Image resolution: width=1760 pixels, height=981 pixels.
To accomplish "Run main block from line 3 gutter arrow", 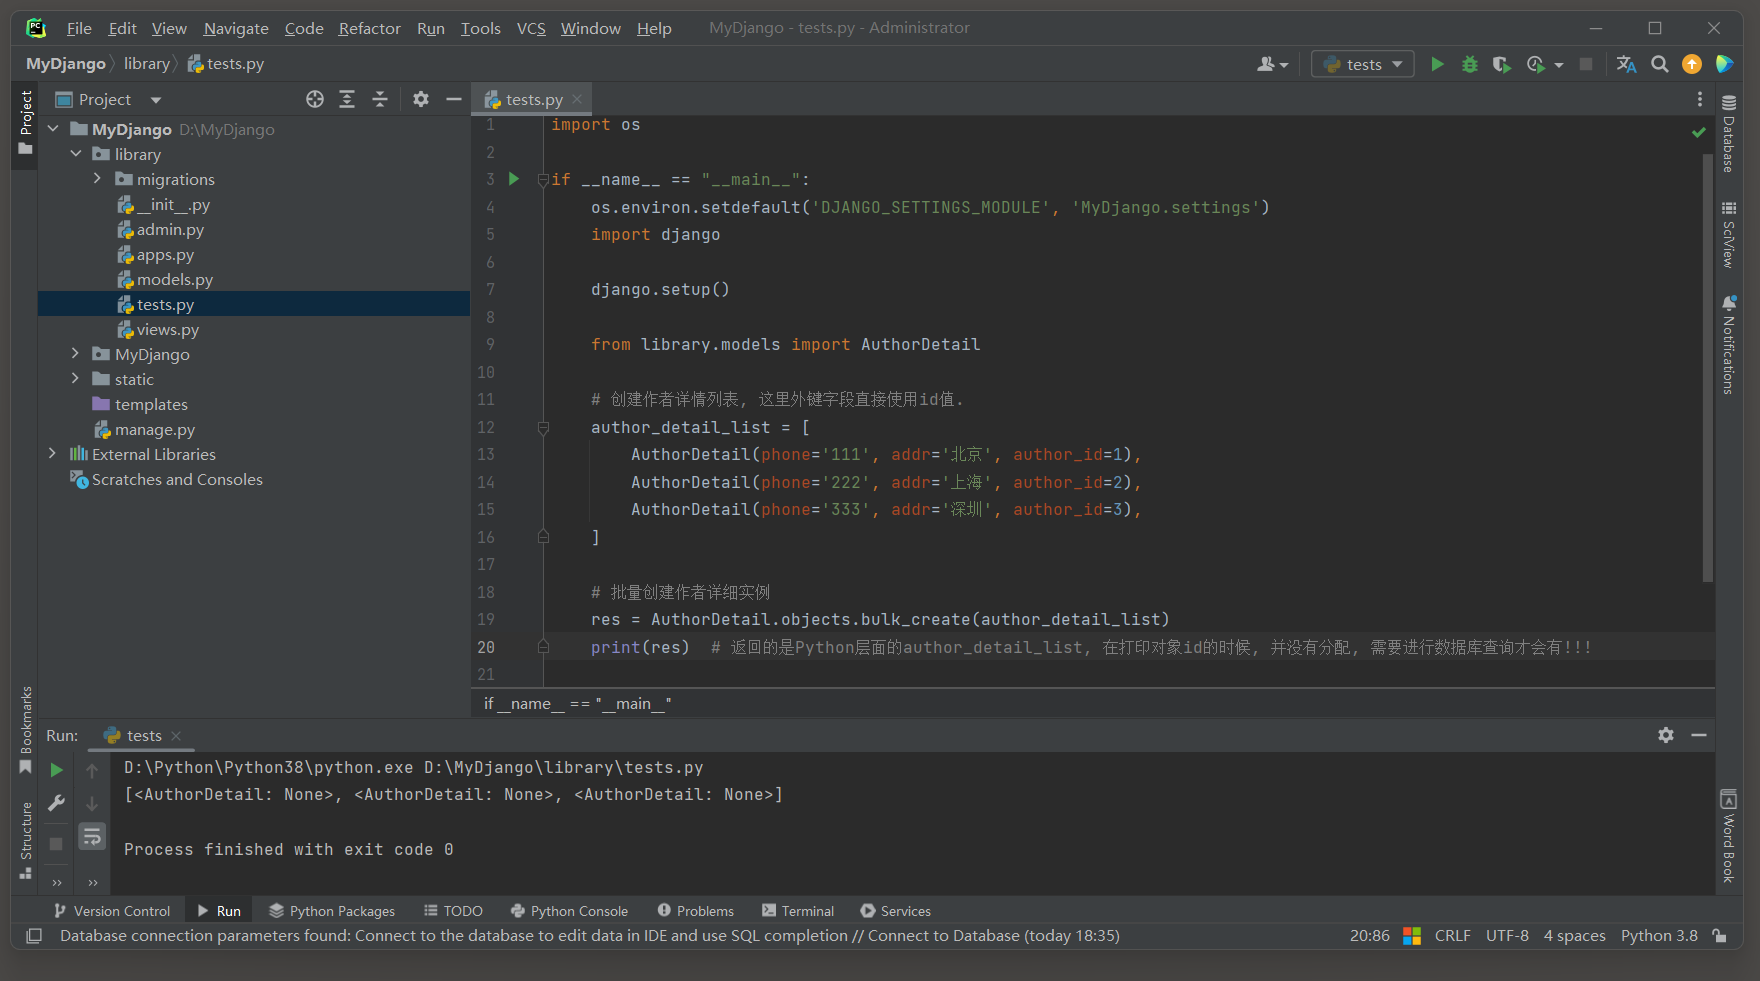I will click(x=514, y=179).
